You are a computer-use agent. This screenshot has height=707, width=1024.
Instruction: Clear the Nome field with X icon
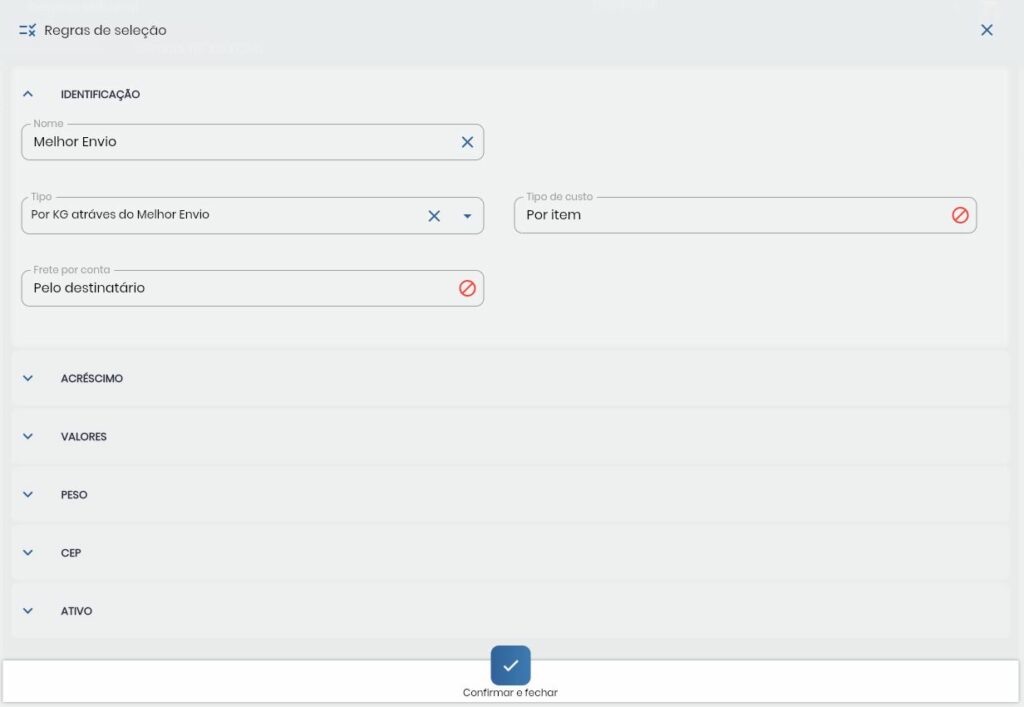(x=467, y=142)
